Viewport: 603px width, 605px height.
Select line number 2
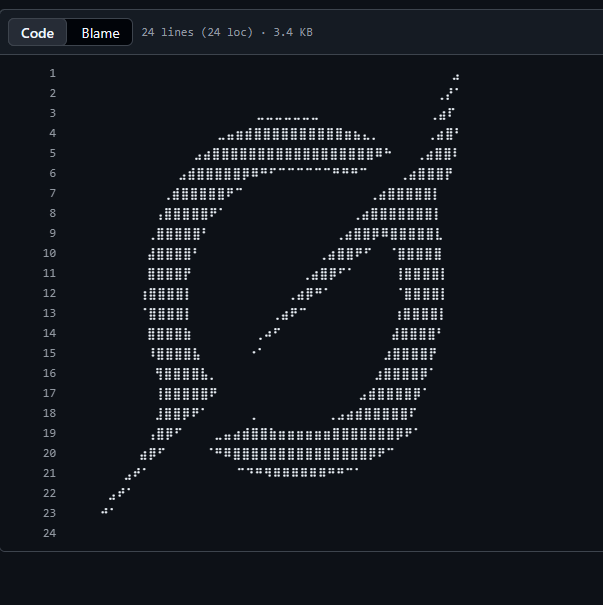point(53,93)
